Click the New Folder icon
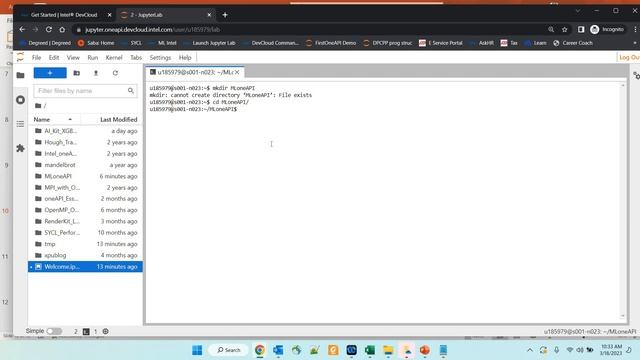The width and height of the screenshot is (640, 360). 76,73
